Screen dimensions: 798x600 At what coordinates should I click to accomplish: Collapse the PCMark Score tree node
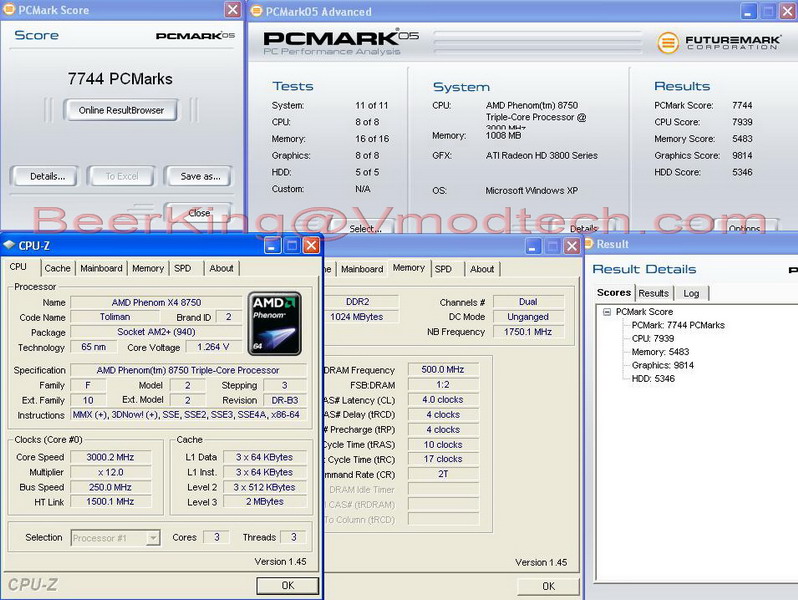click(x=607, y=311)
